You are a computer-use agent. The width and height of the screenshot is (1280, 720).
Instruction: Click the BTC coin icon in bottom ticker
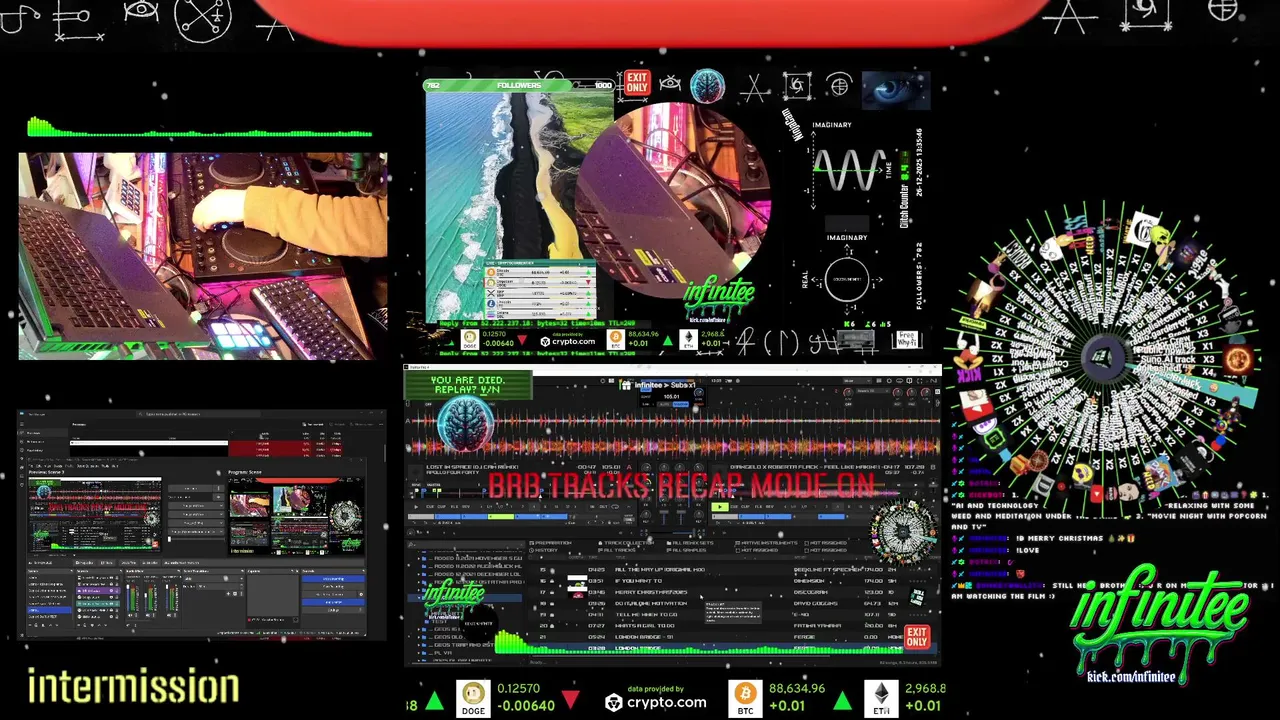coord(746,696)
